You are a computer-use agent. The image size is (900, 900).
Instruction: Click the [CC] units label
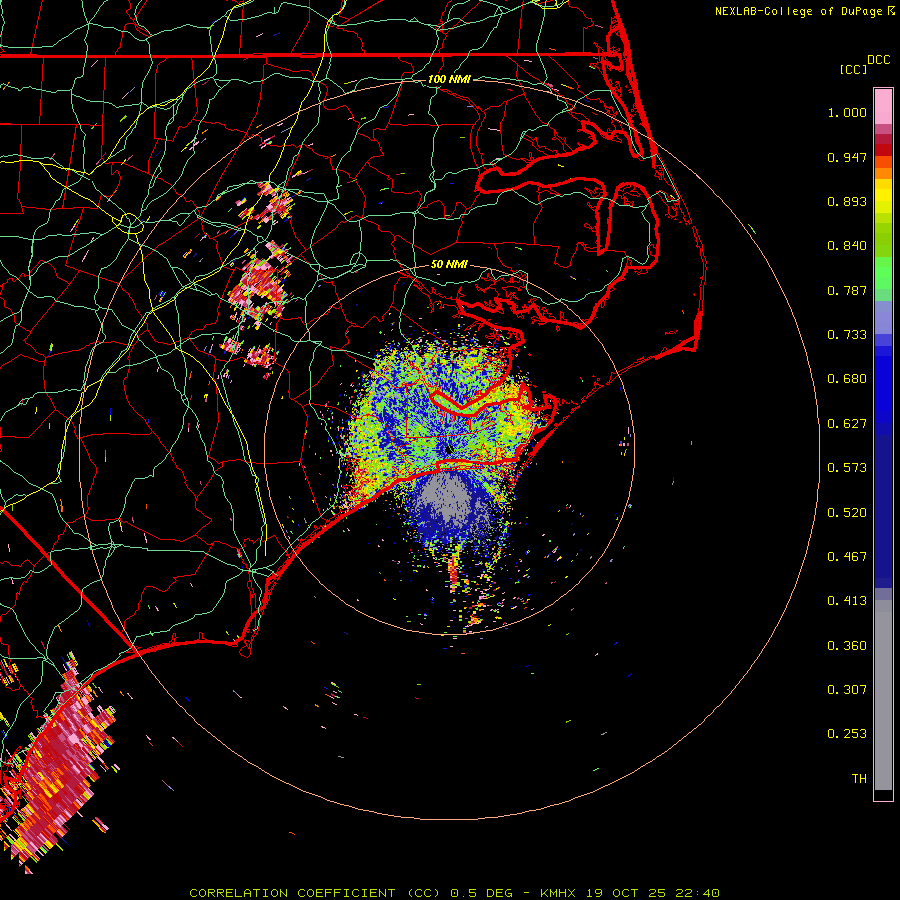pyautogui.click(x=853, y=69)
